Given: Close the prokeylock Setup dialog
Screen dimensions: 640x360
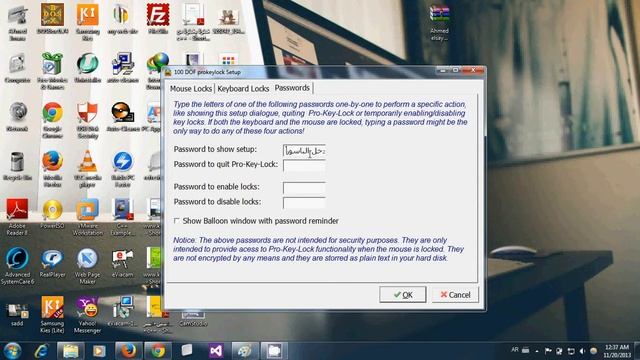Looking at the screenshot, I should [473, 71].
